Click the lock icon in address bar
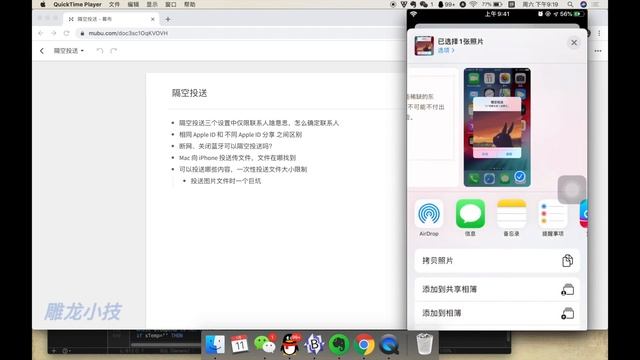Screen dimensions: 640x360 [82, 33]
